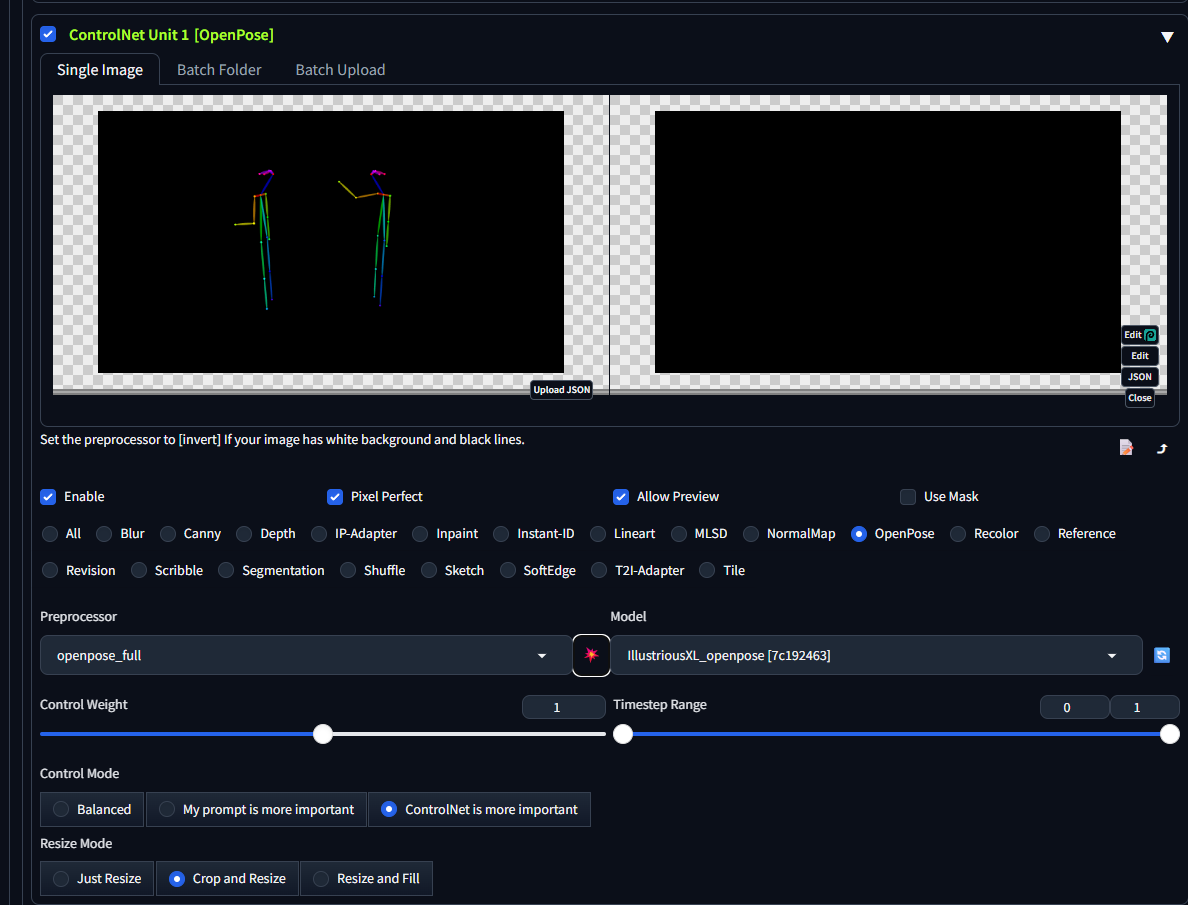Choose the Depth control type
This screenshot has width=1188, height=905.
point(266,534)
